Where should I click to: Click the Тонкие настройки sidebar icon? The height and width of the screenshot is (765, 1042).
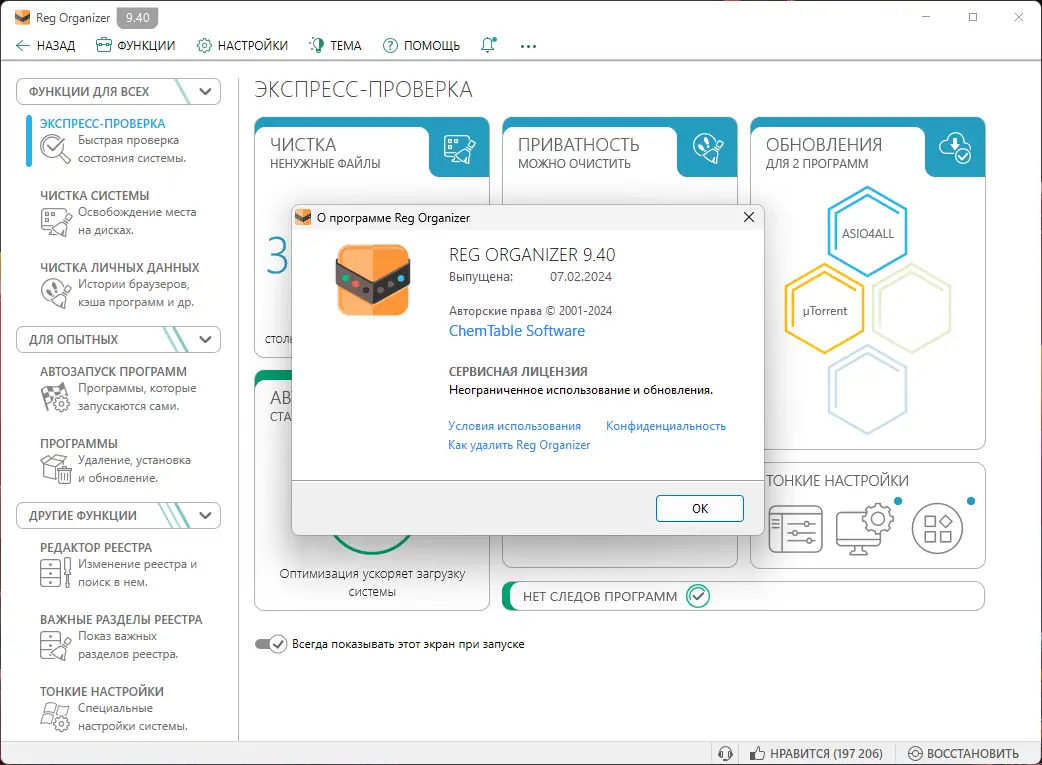coord(55,716)
